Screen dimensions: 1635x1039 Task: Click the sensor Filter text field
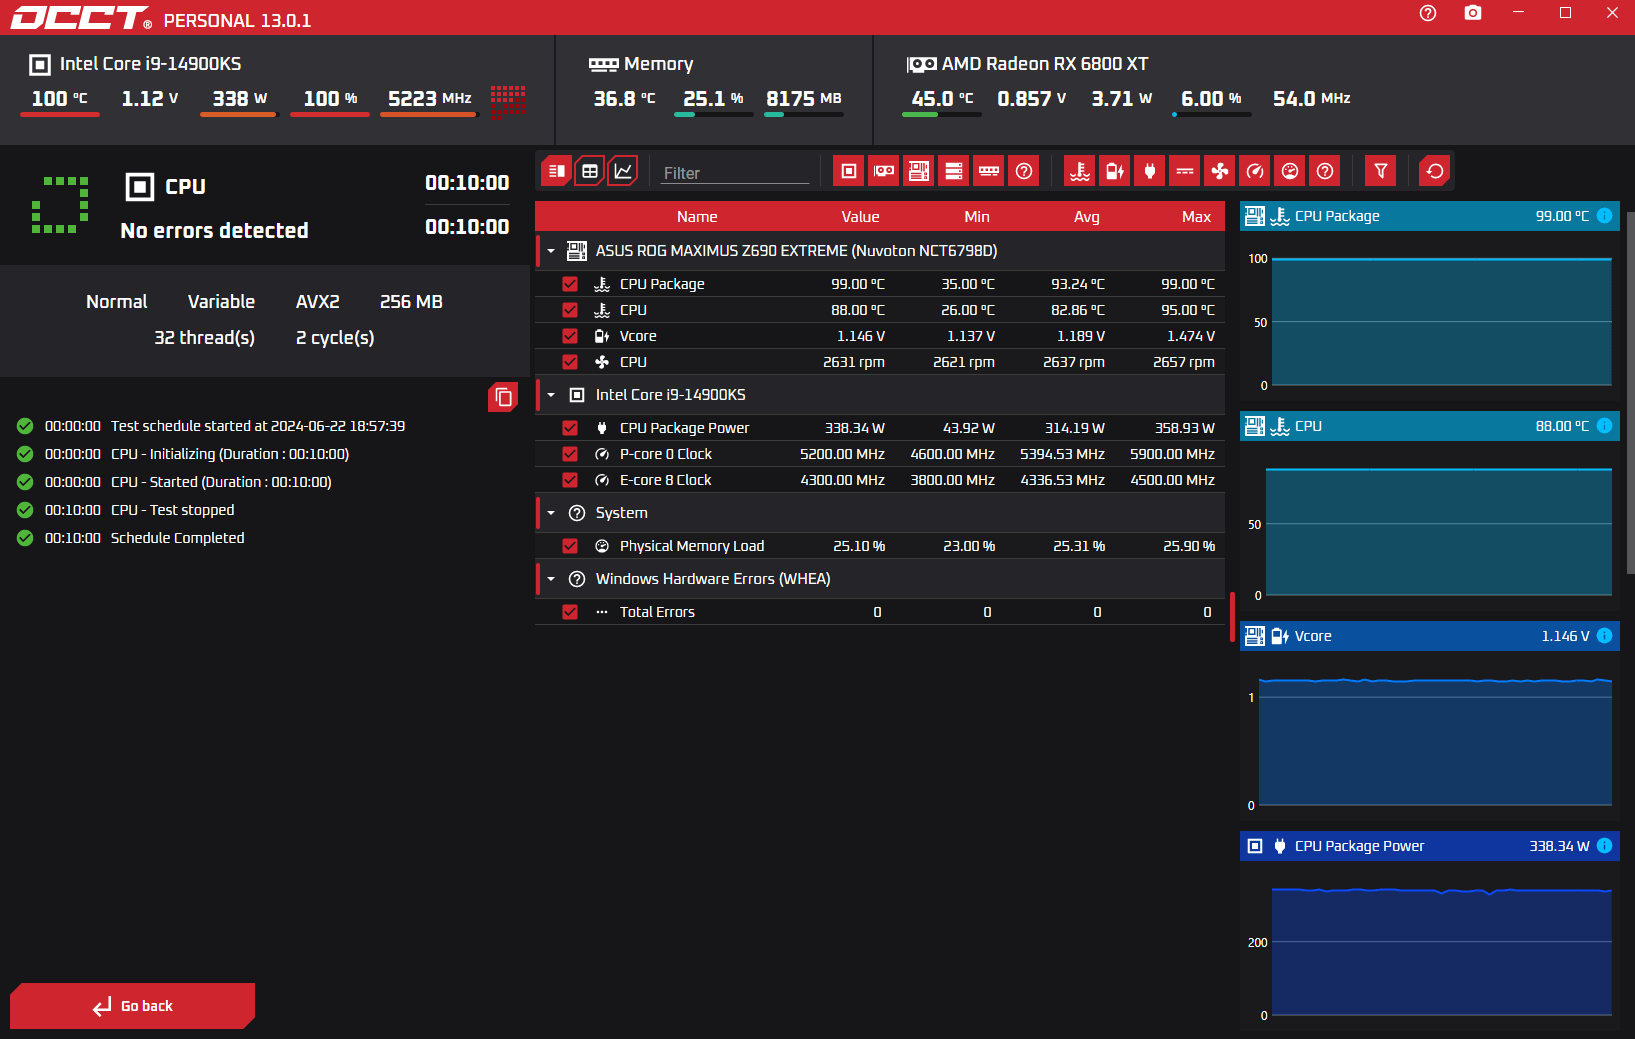point(735,173)
